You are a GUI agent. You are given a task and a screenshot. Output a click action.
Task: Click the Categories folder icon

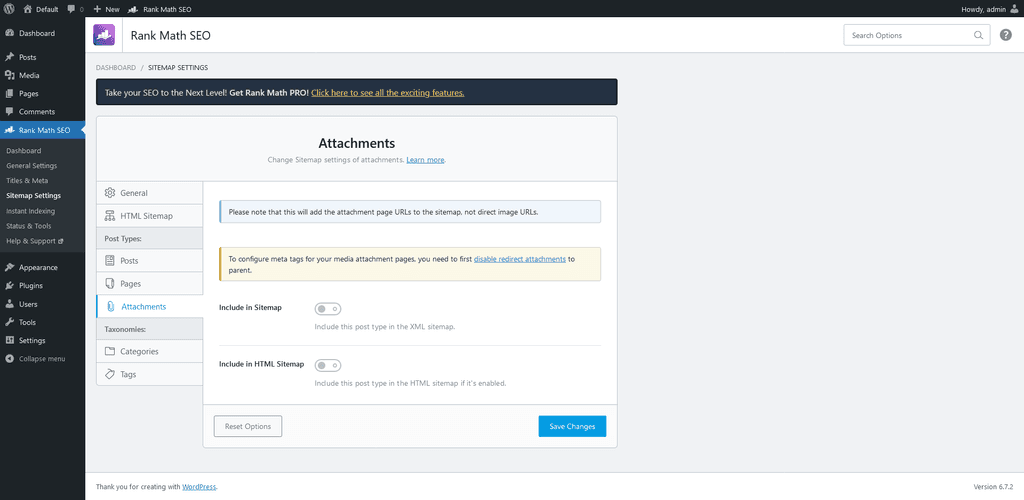click(110, 351)
